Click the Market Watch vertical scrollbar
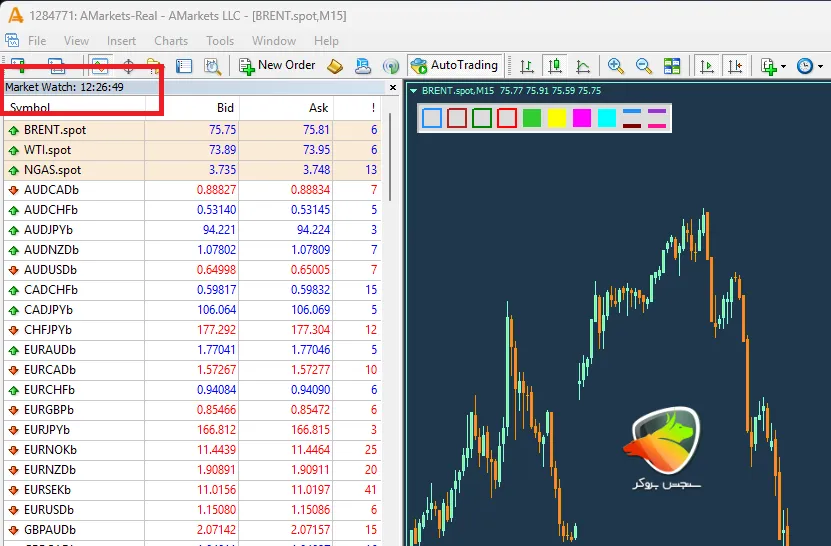The height and width of the screenshot is (546, 831). [390, 157]
